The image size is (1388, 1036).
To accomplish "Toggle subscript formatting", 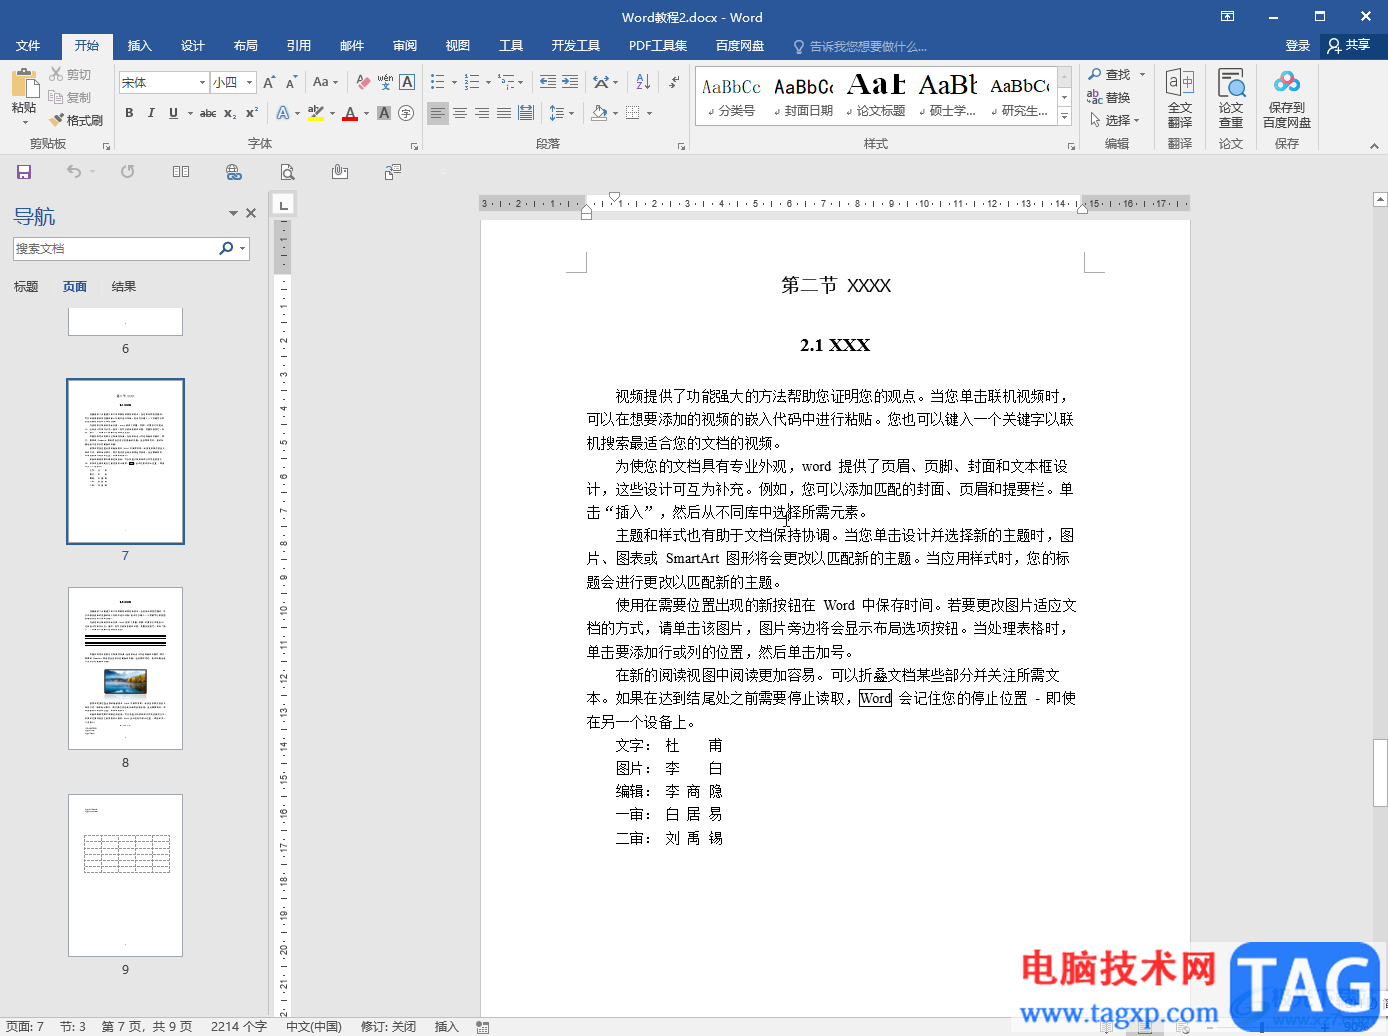I will pyautogui.click(x=230, y=113).
